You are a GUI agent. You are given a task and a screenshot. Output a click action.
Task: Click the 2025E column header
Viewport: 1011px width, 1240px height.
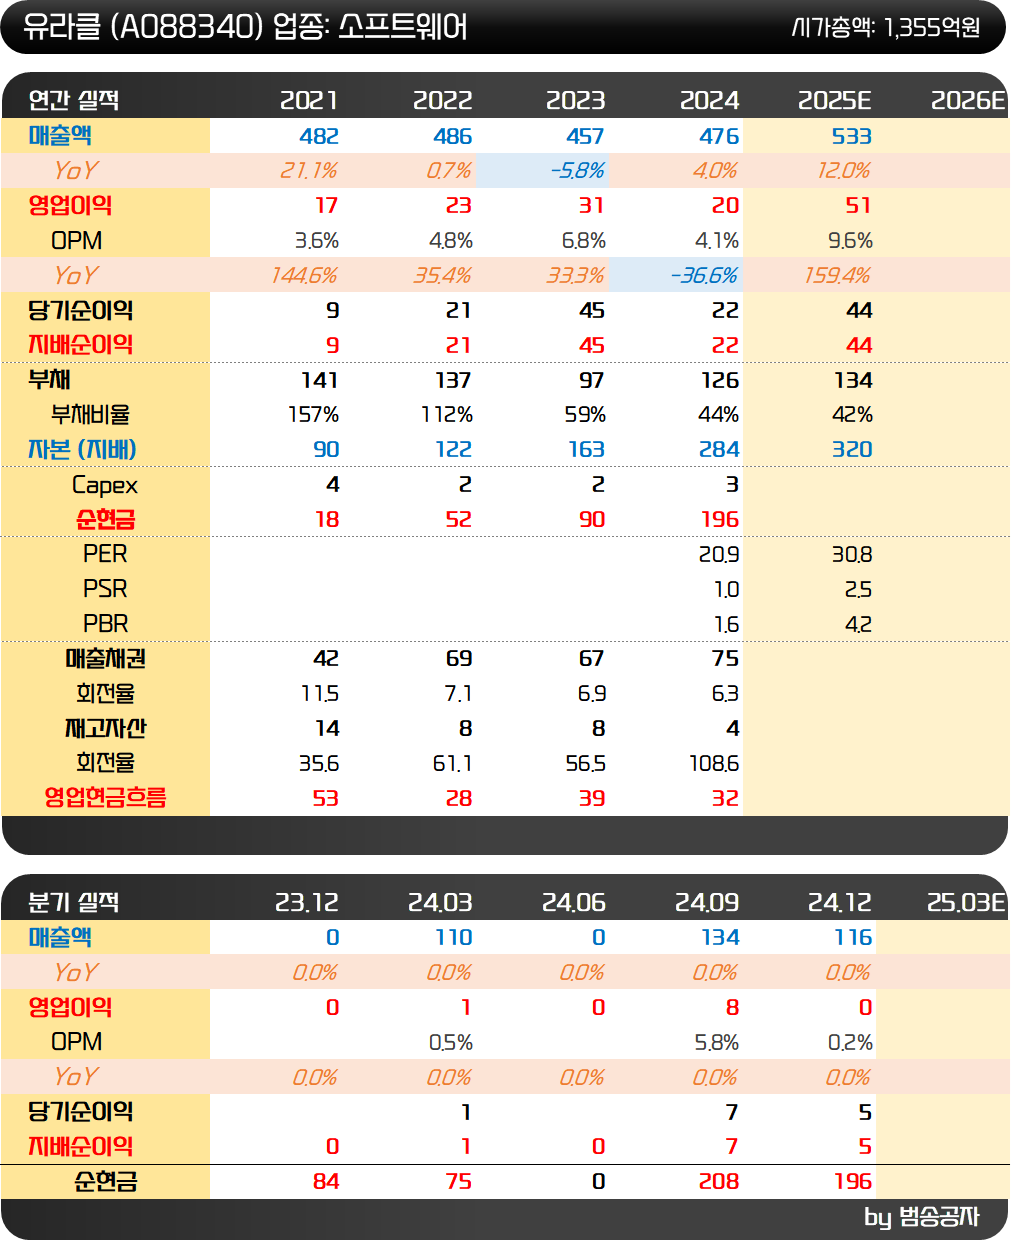click(835, 100)
